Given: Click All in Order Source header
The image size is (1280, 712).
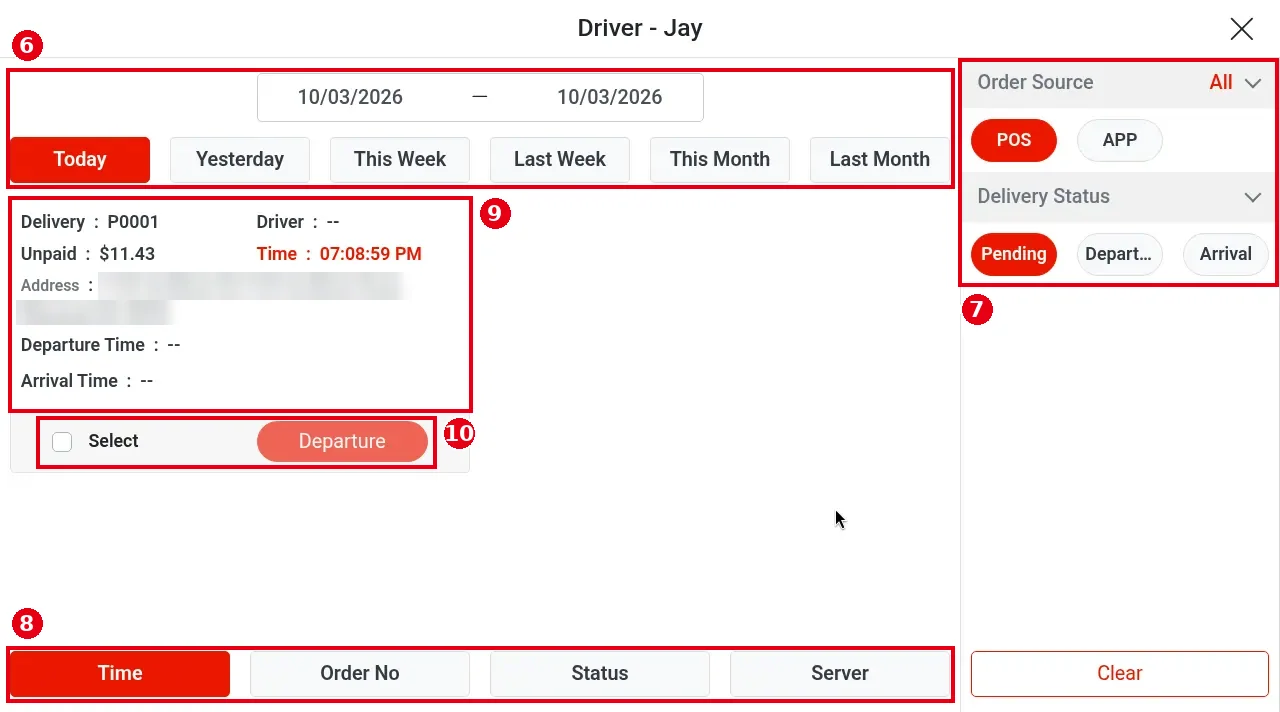Looking at the screenshot, I should point(1221,83).
